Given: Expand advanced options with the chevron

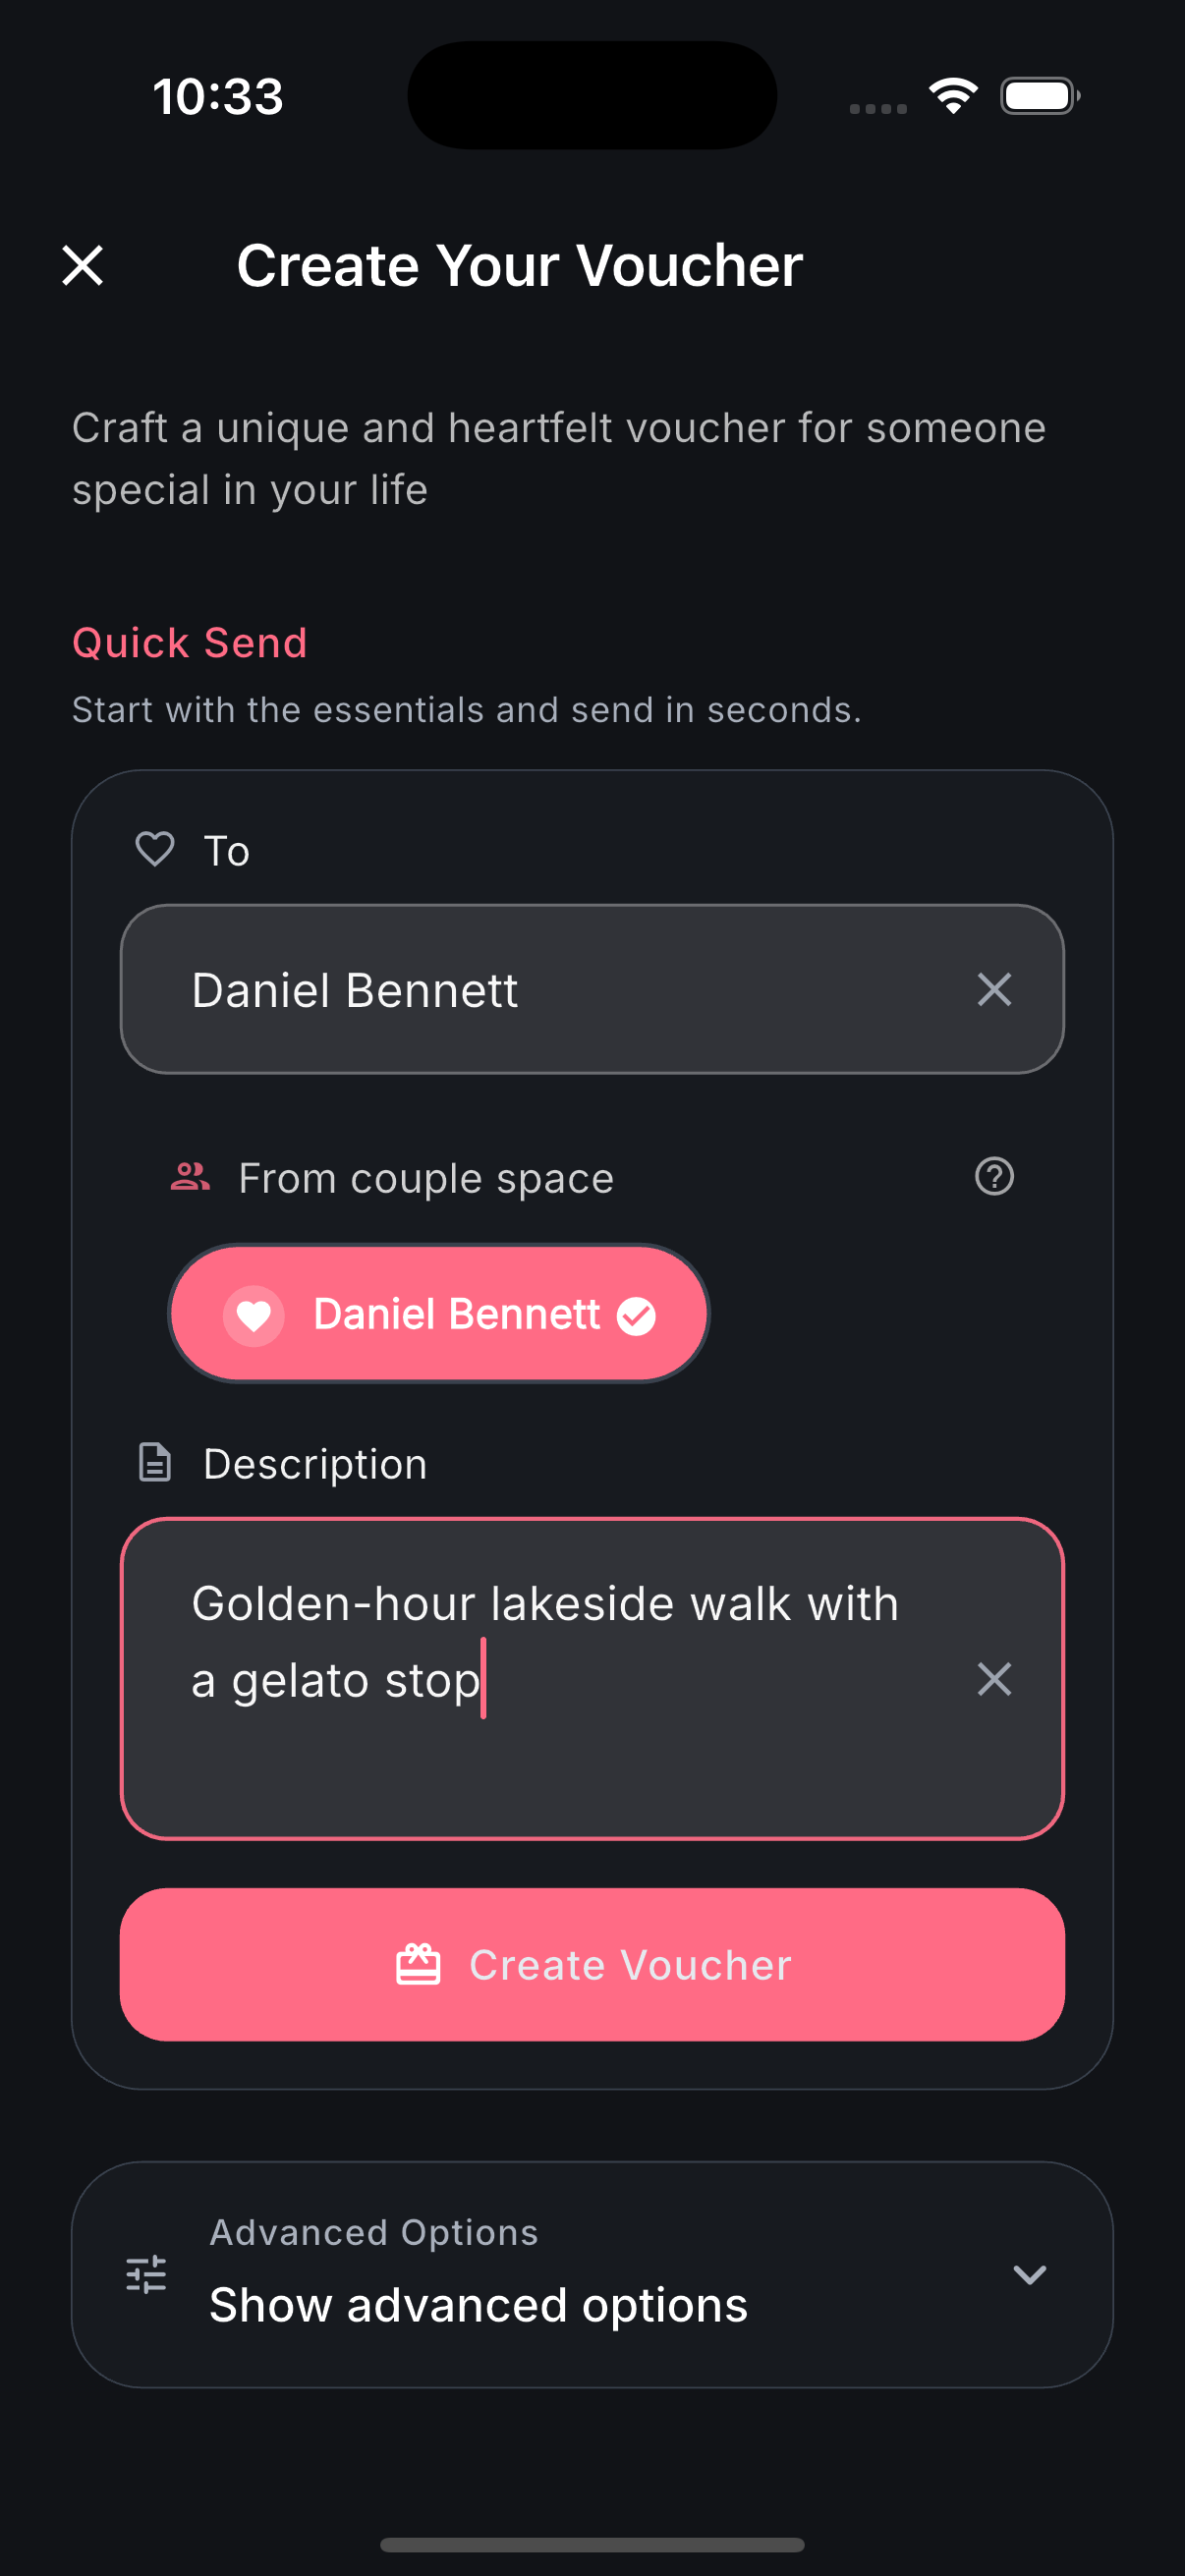Looking at the screenshot, I should point(1029,2275).
